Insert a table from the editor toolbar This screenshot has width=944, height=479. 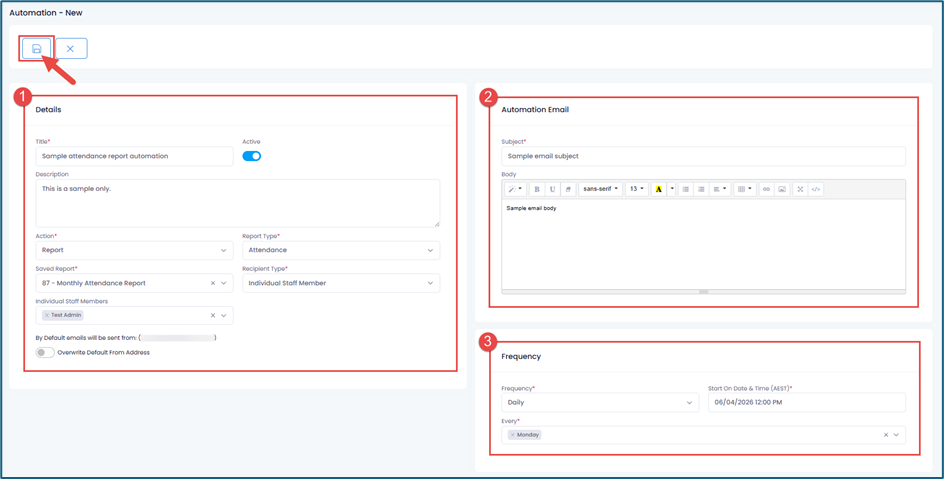point(744,189)
